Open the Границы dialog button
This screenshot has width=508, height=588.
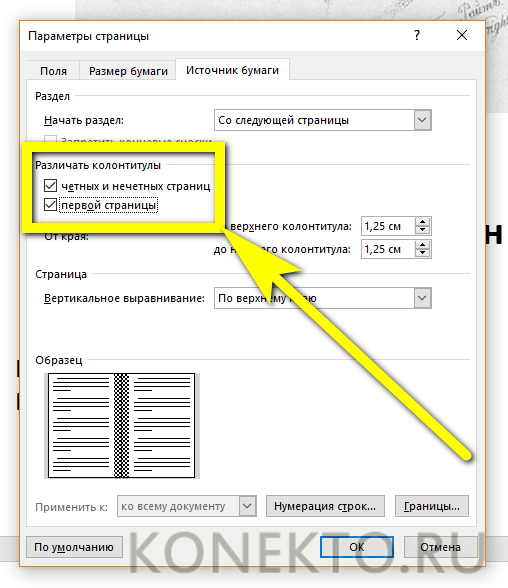point(432,506)
